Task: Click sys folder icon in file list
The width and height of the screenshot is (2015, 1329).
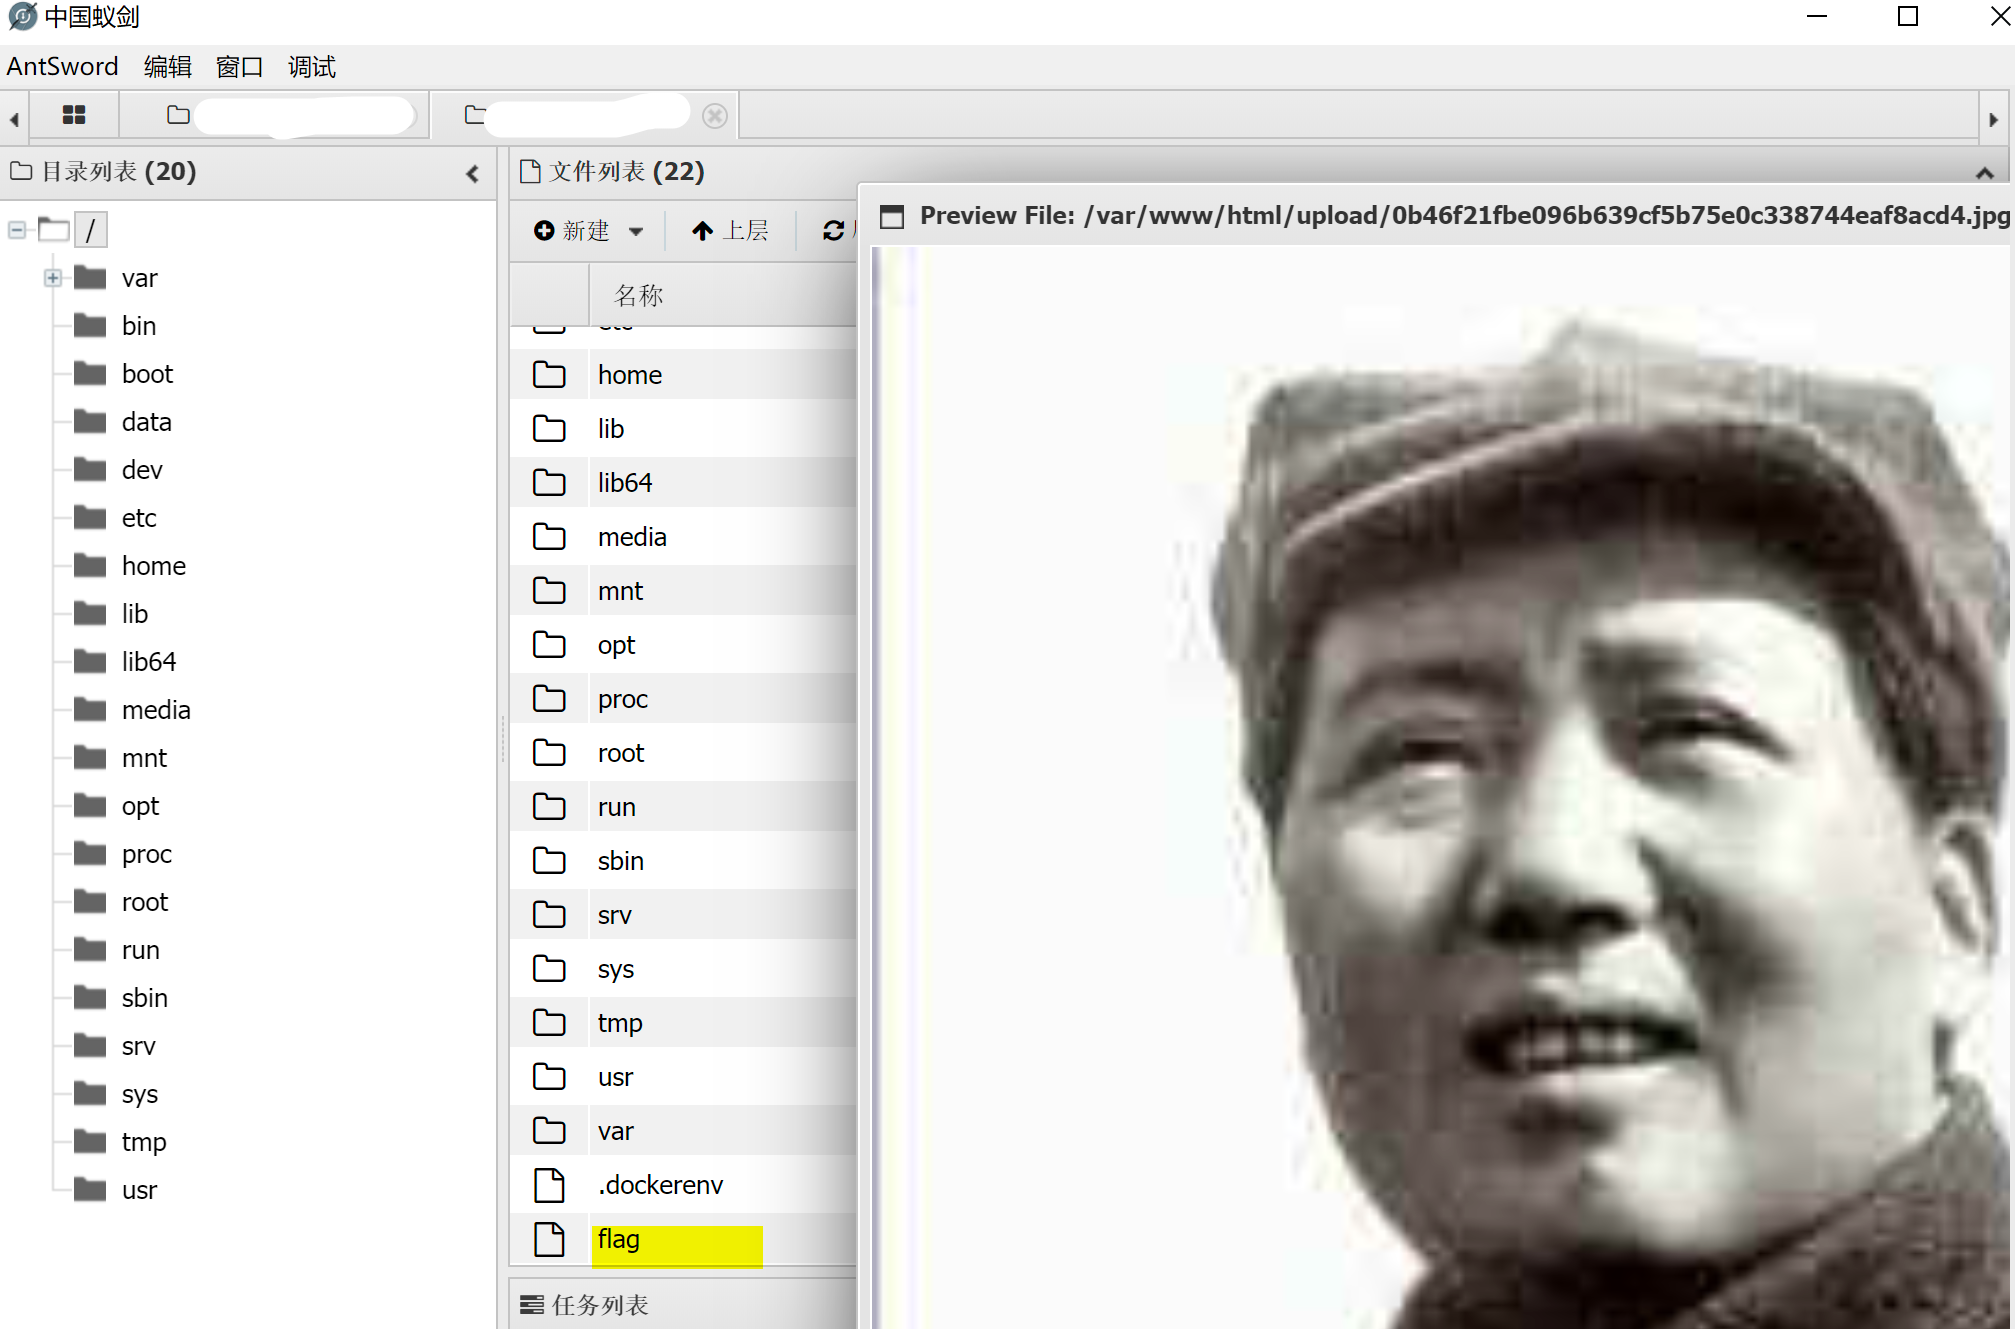Action: click(549, 969)
